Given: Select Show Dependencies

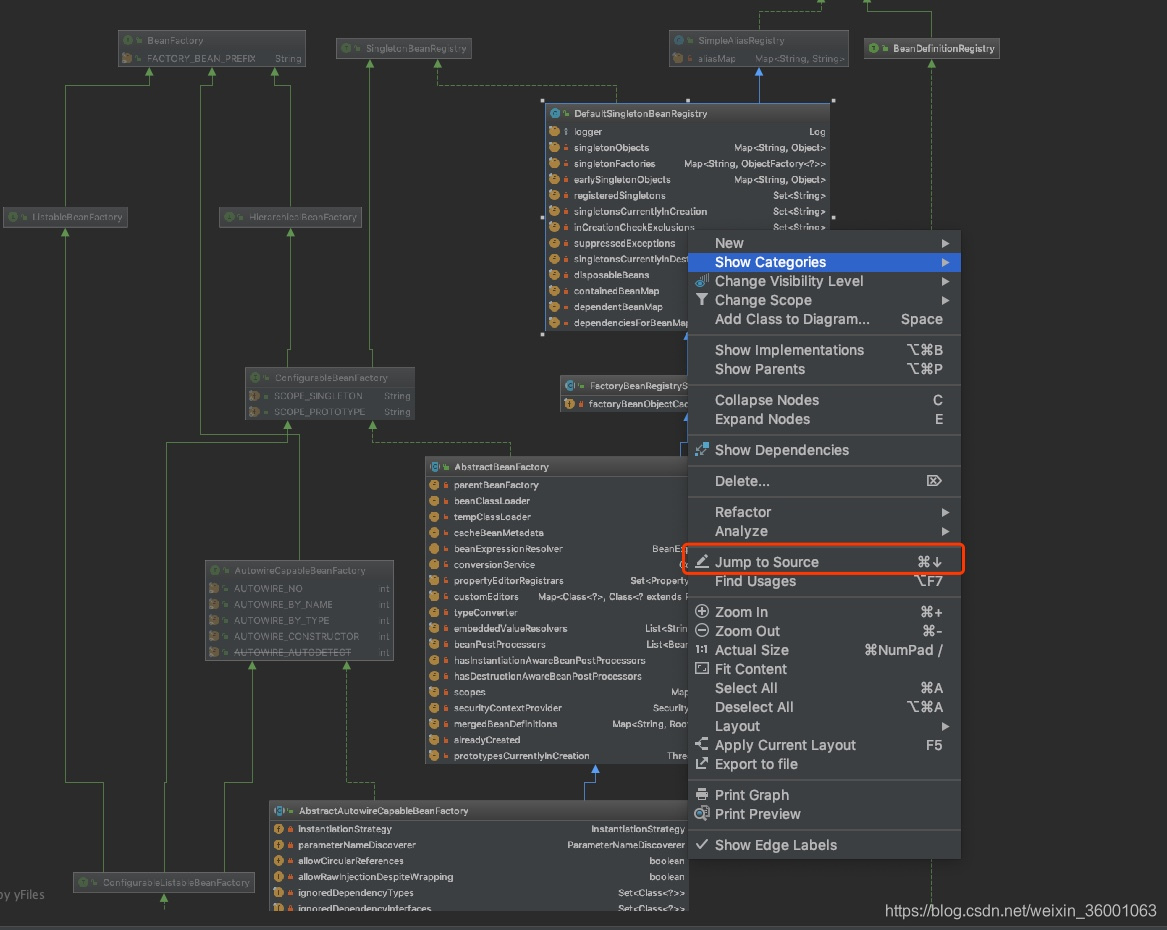Looking at the screenshot, I should [x=824, y=450].
